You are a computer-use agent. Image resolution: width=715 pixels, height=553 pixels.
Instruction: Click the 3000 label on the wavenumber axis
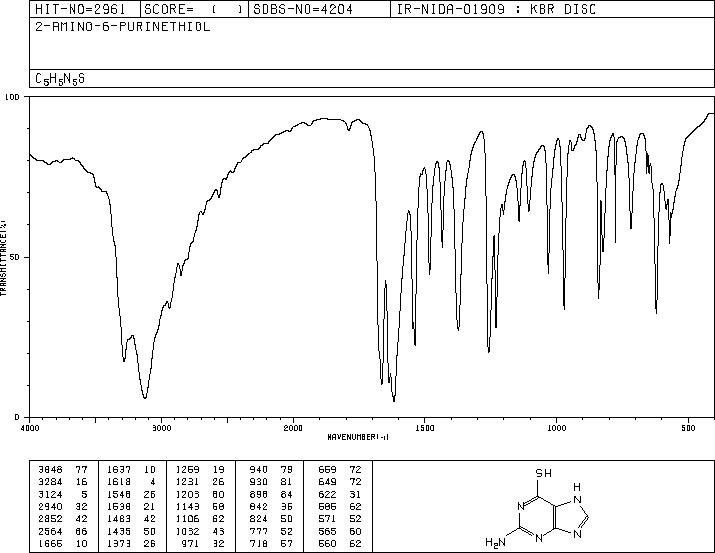pyautogui.click(x=162, y=428)
